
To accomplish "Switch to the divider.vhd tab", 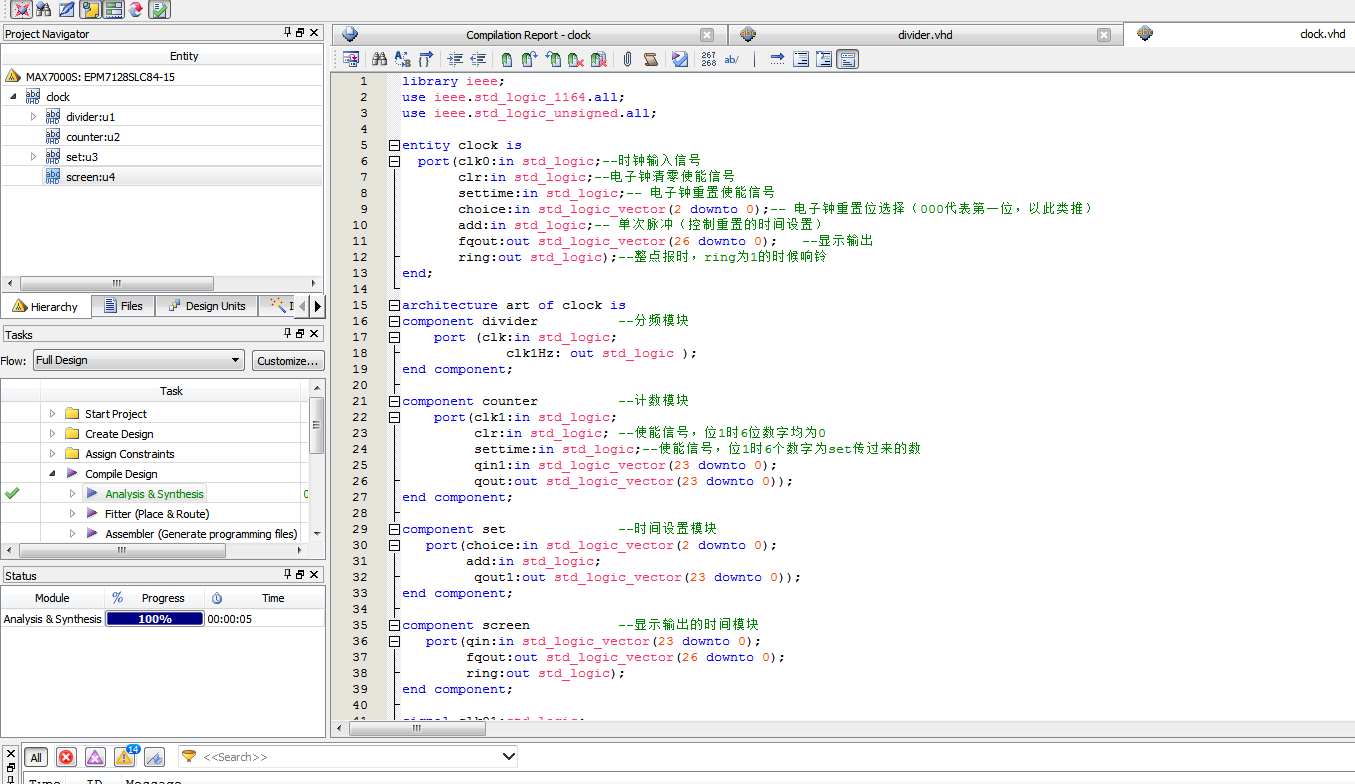I will point(925,35).
